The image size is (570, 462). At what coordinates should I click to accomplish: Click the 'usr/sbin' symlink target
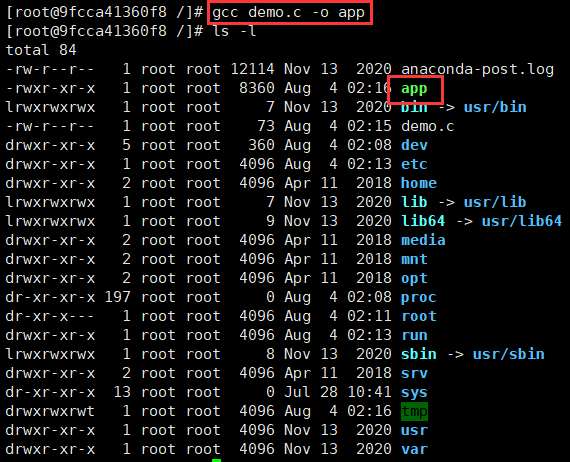click(508, 354)
